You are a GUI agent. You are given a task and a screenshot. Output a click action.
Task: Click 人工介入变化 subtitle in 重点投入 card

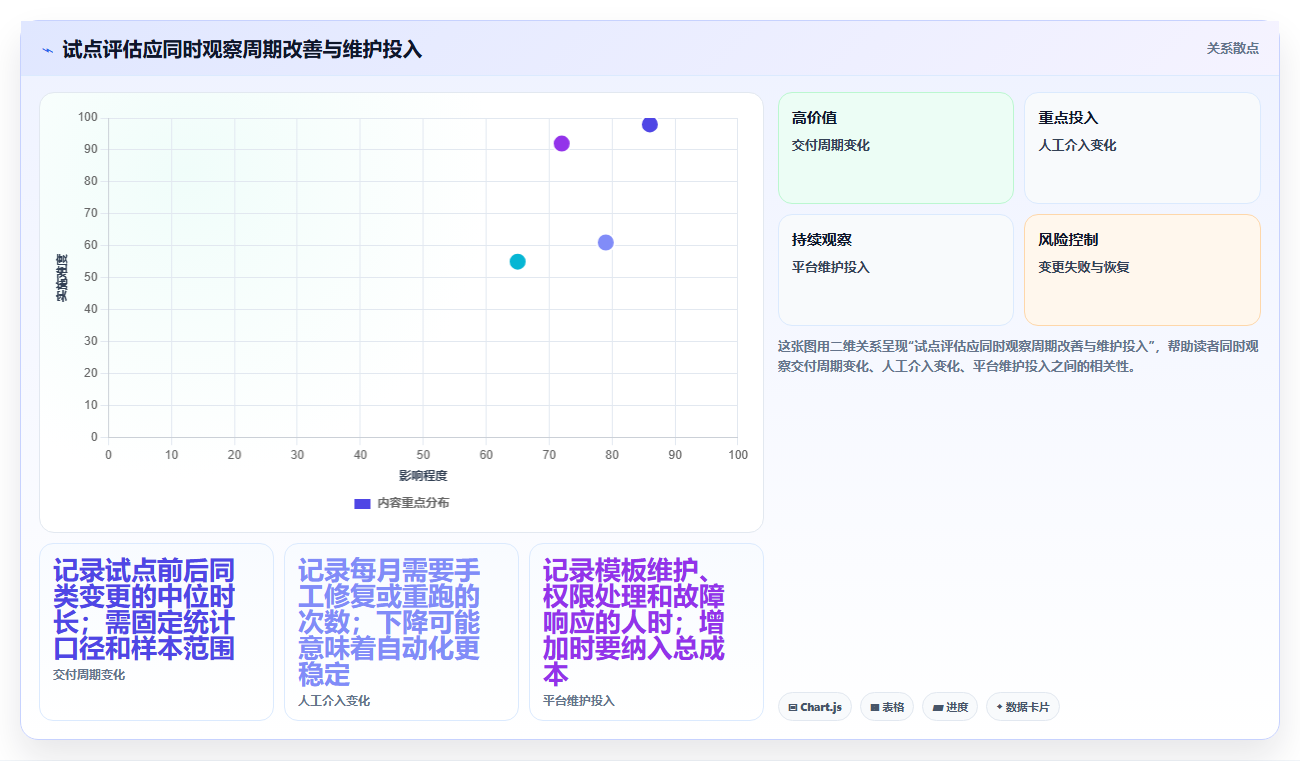[x=1077, y=145]
